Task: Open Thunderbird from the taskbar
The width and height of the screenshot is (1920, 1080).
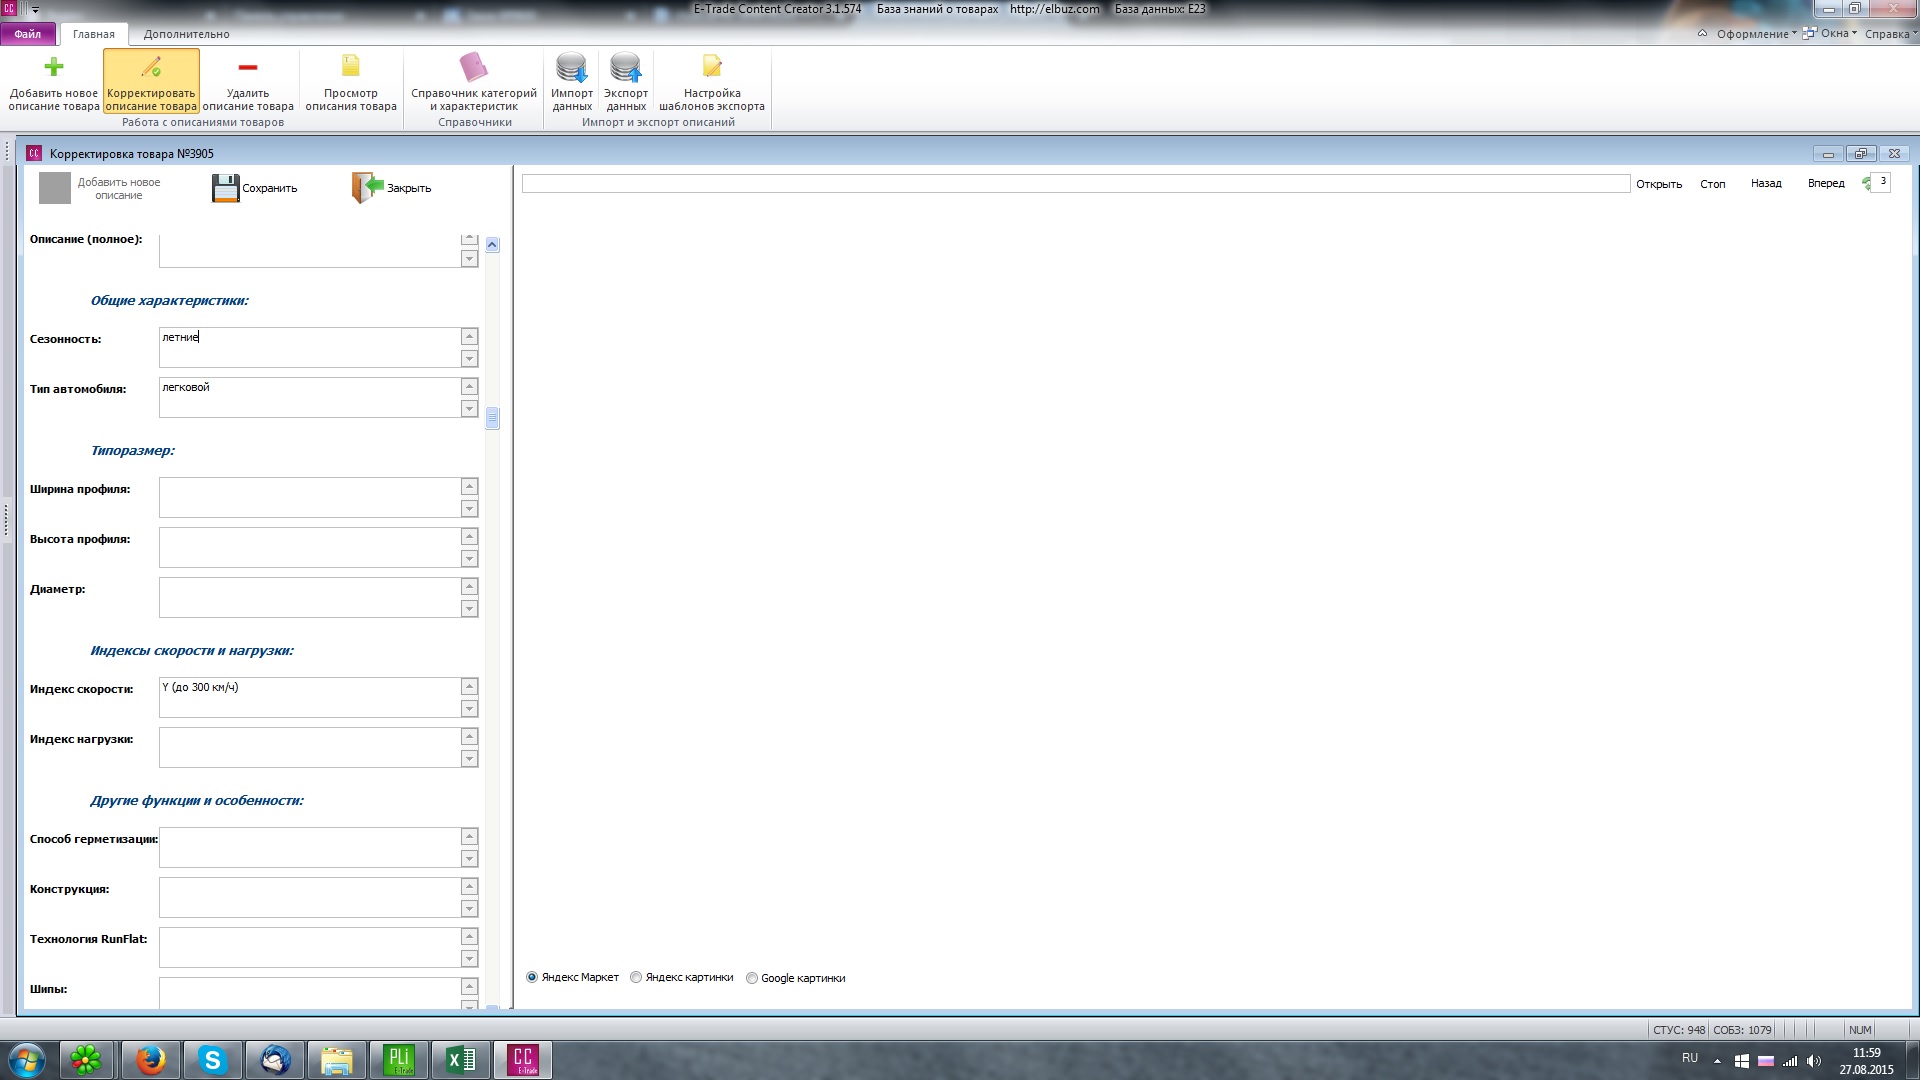Action: [275, 1059]
